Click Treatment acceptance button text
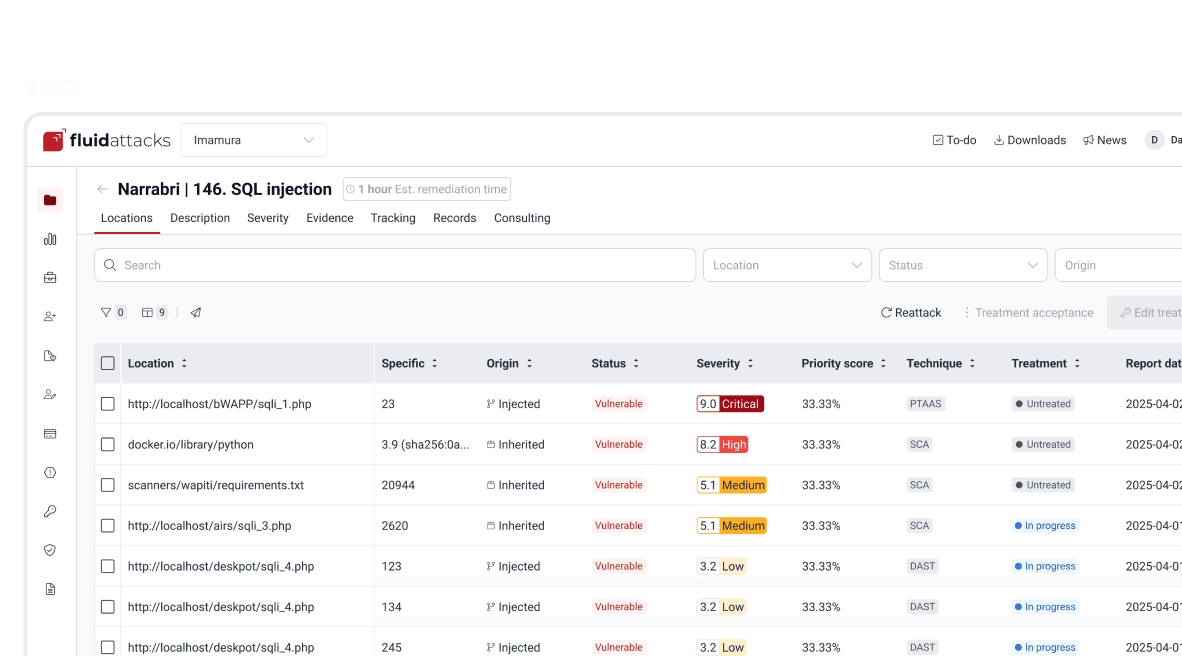This screenshot has width=1182, height=656. click(1034, 312)
